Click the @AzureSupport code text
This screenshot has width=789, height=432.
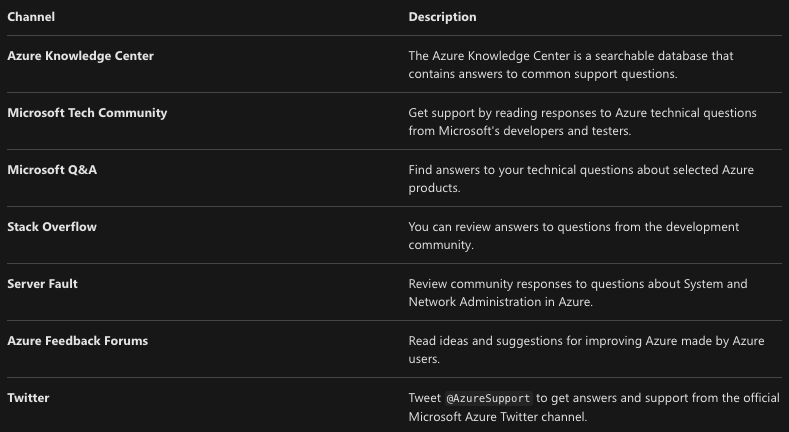point(489,398)
